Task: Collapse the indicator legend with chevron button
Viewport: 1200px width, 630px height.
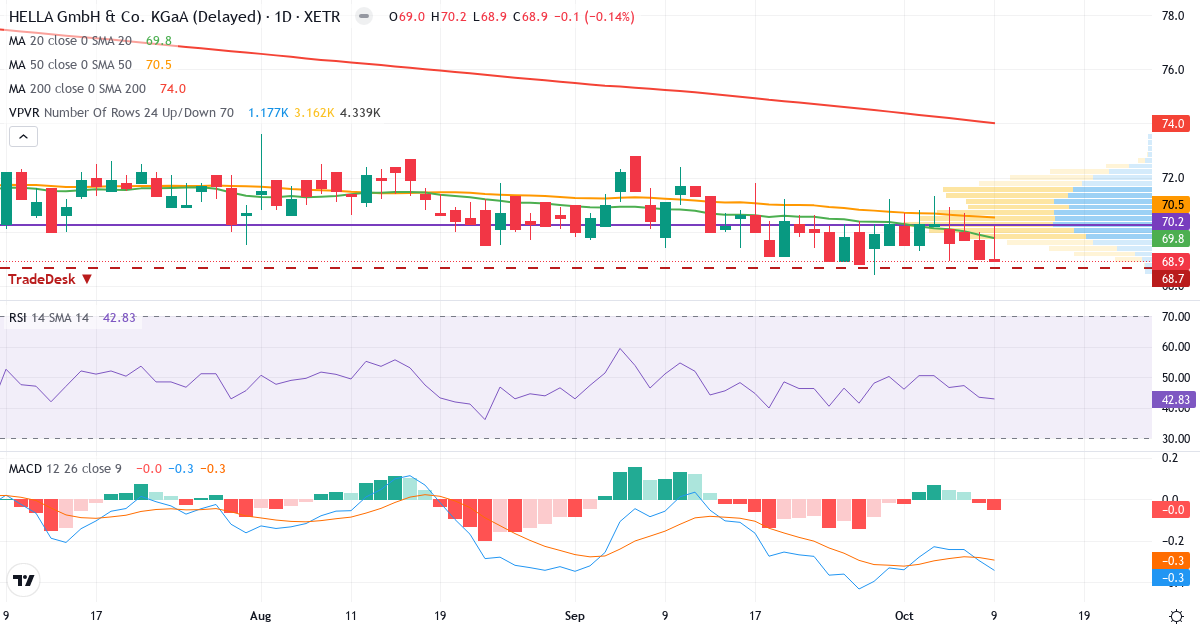Action: 24,137
